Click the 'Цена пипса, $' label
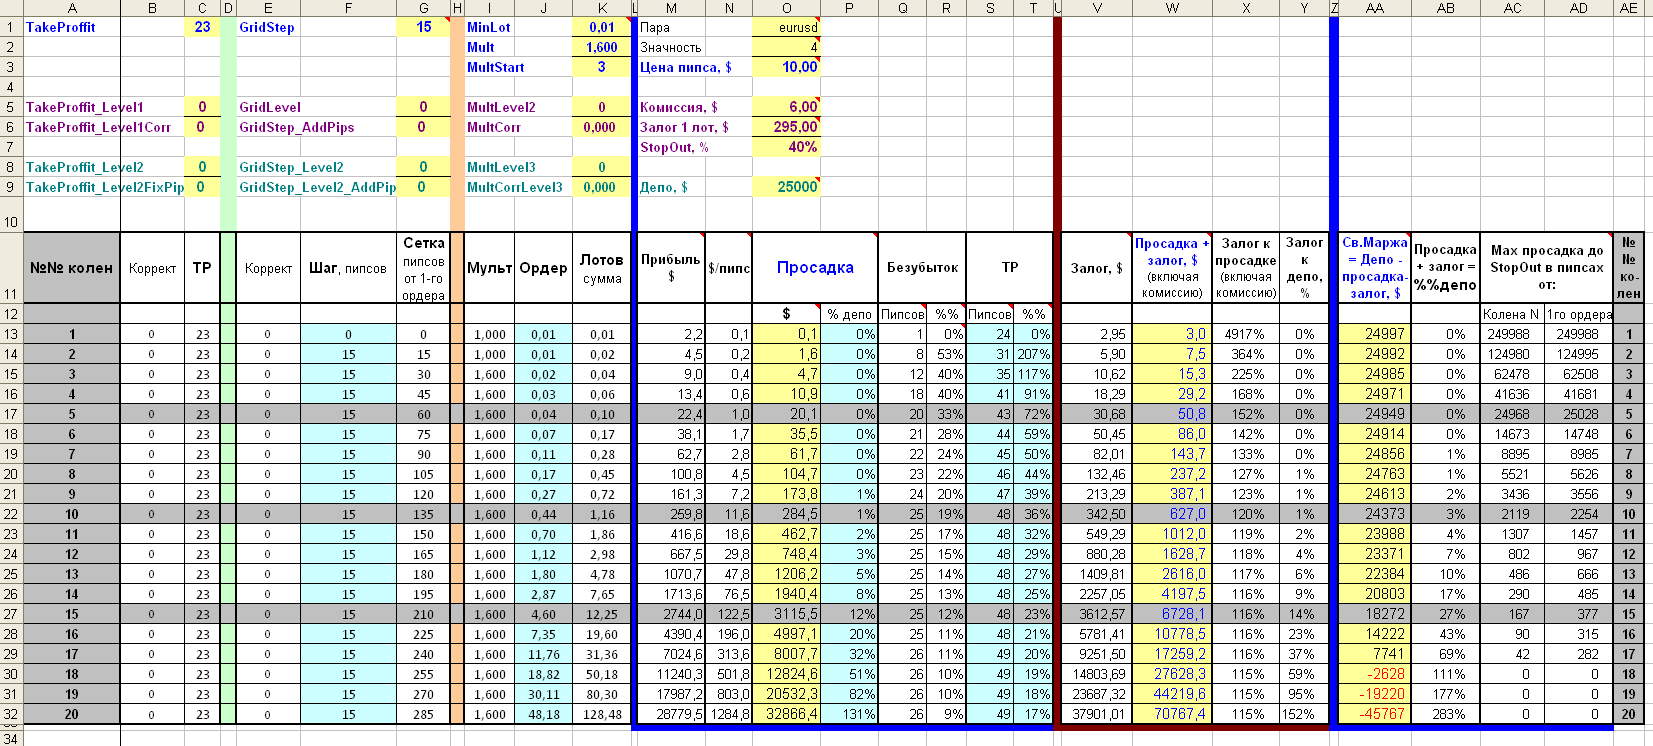The width and height of the screenshot is (1653, 746). point(686,67)
